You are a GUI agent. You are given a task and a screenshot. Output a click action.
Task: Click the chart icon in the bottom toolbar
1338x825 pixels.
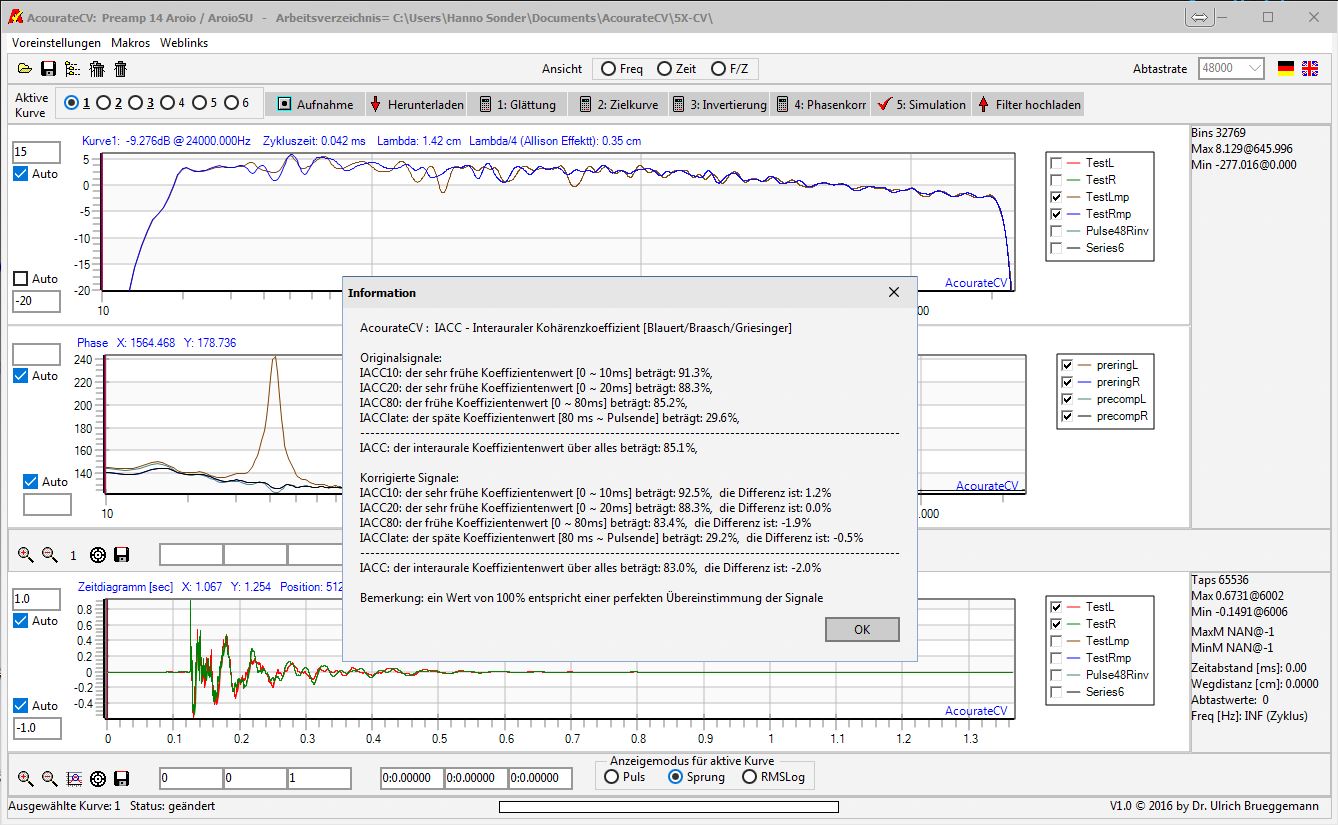click(x=73, y=778)
